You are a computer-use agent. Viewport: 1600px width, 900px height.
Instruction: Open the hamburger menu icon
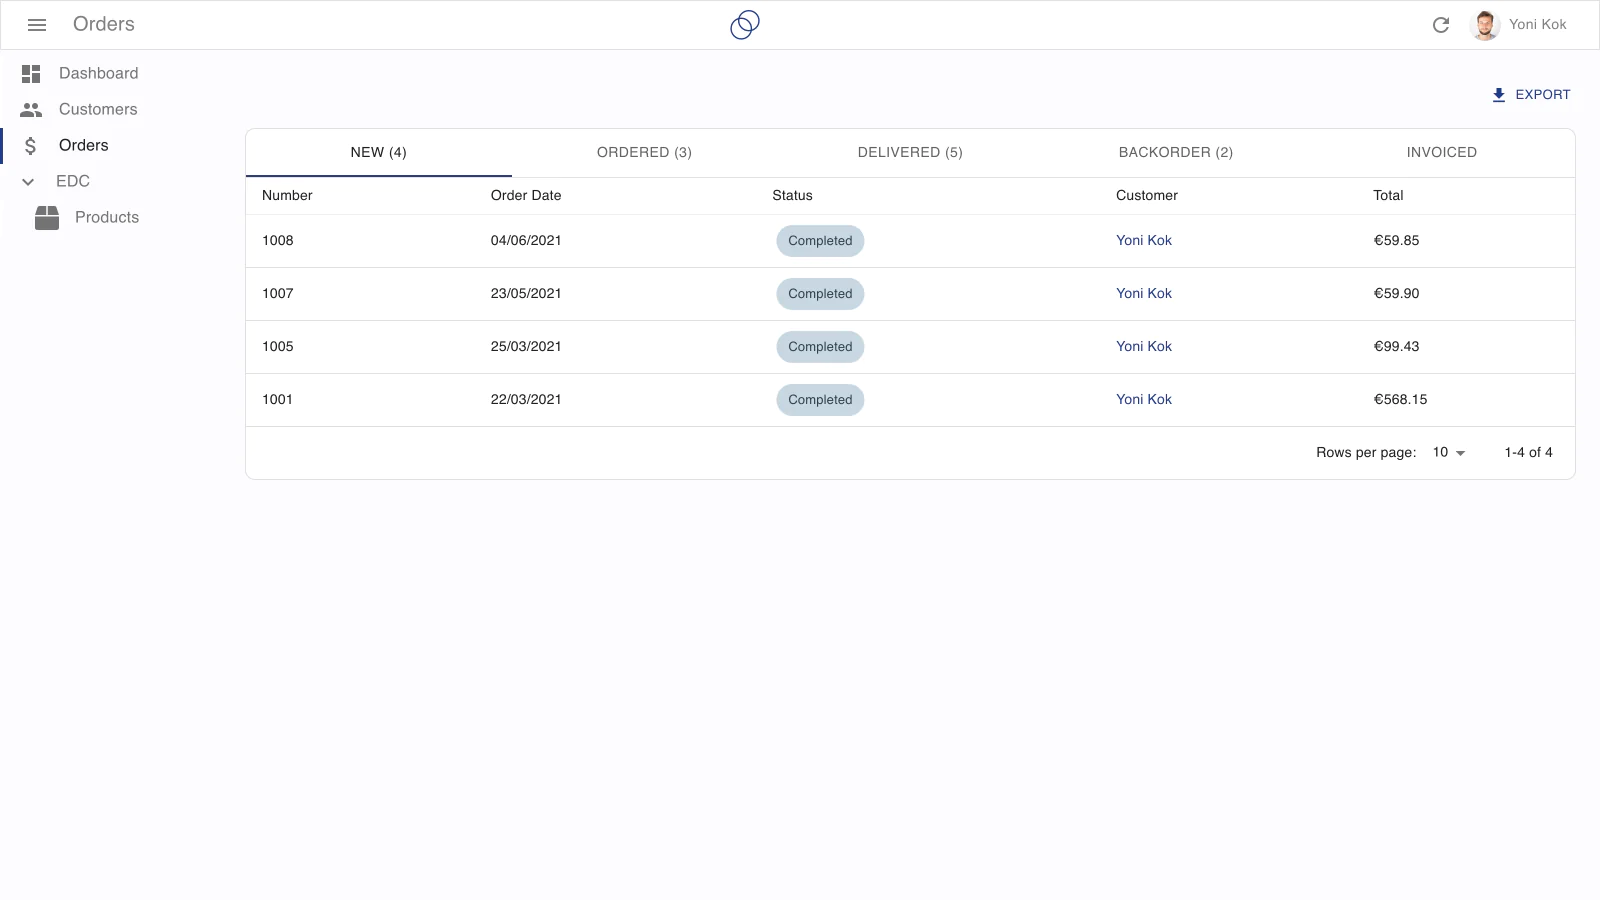point(37,25)
